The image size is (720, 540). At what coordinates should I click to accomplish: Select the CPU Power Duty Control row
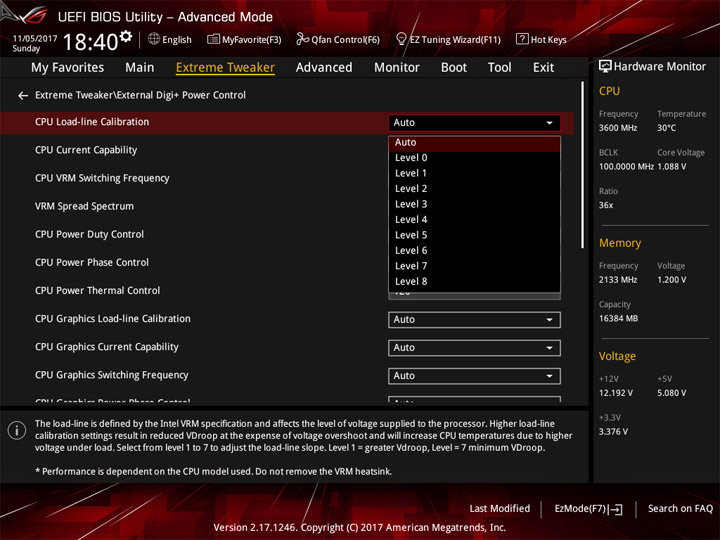click(90, 234)
